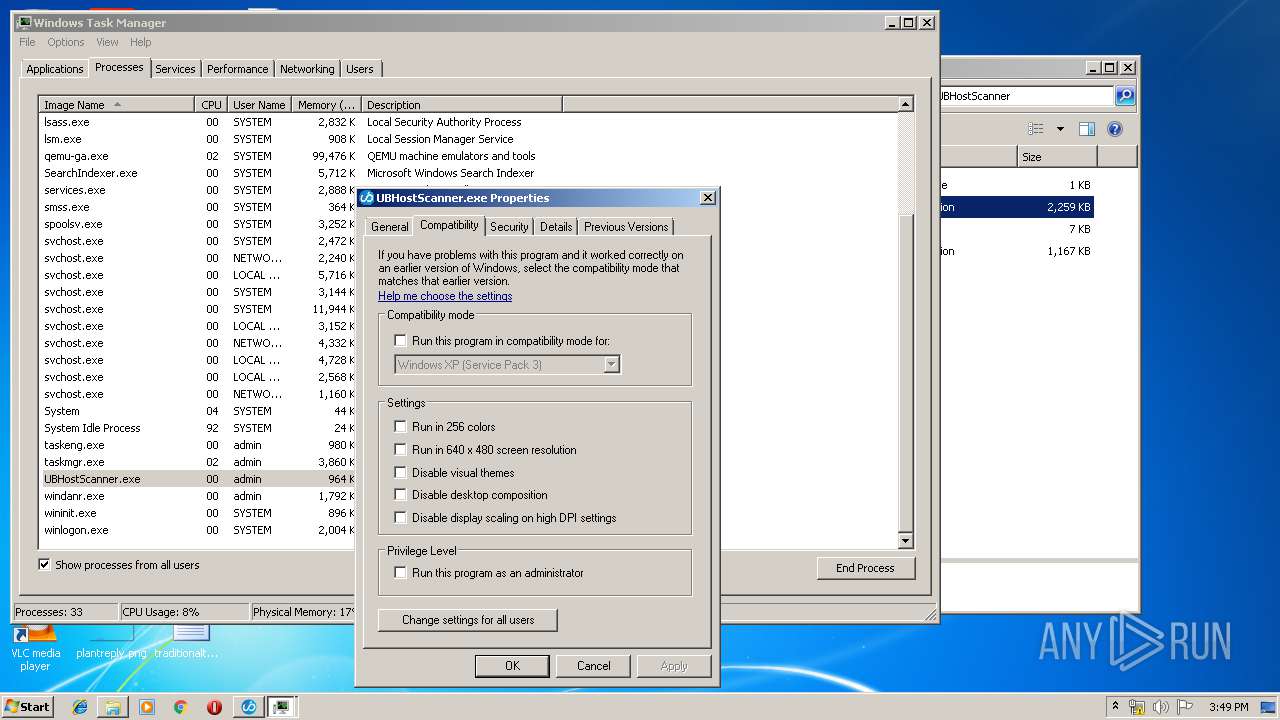1280x720 pixels.
Task: Open the File menu in Task Manager
Action: 27,42
